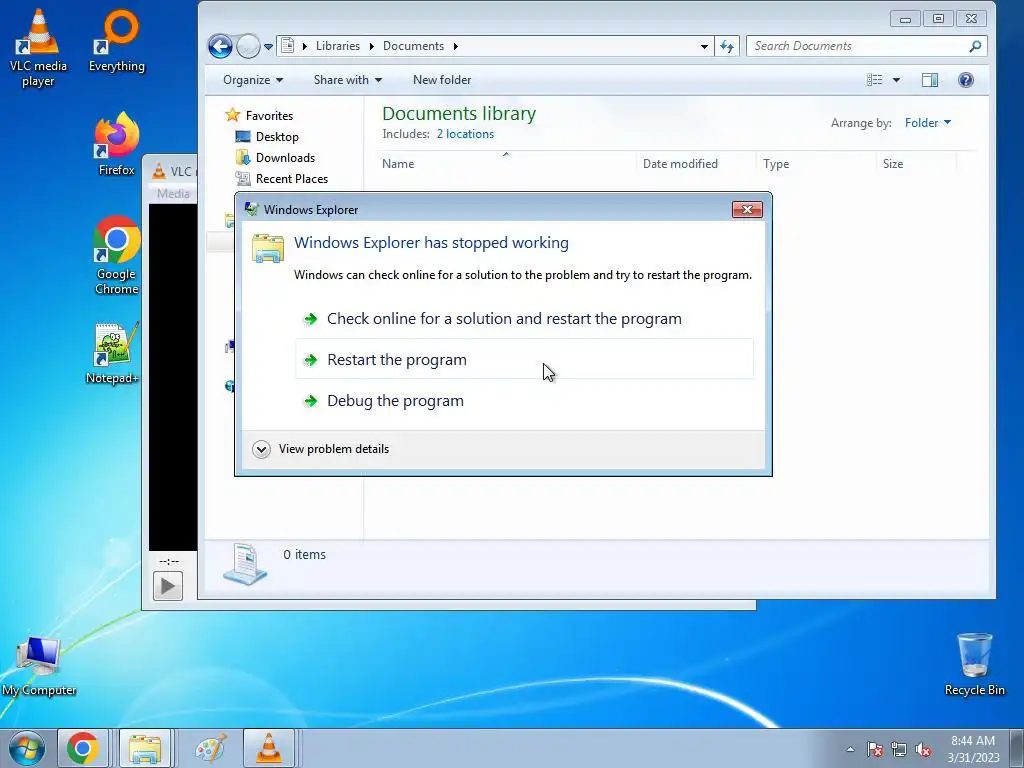The height and width of the screenshot is (768, 1024).
Task: Click Documents in the breadcrumb
Action: [413, 46]
